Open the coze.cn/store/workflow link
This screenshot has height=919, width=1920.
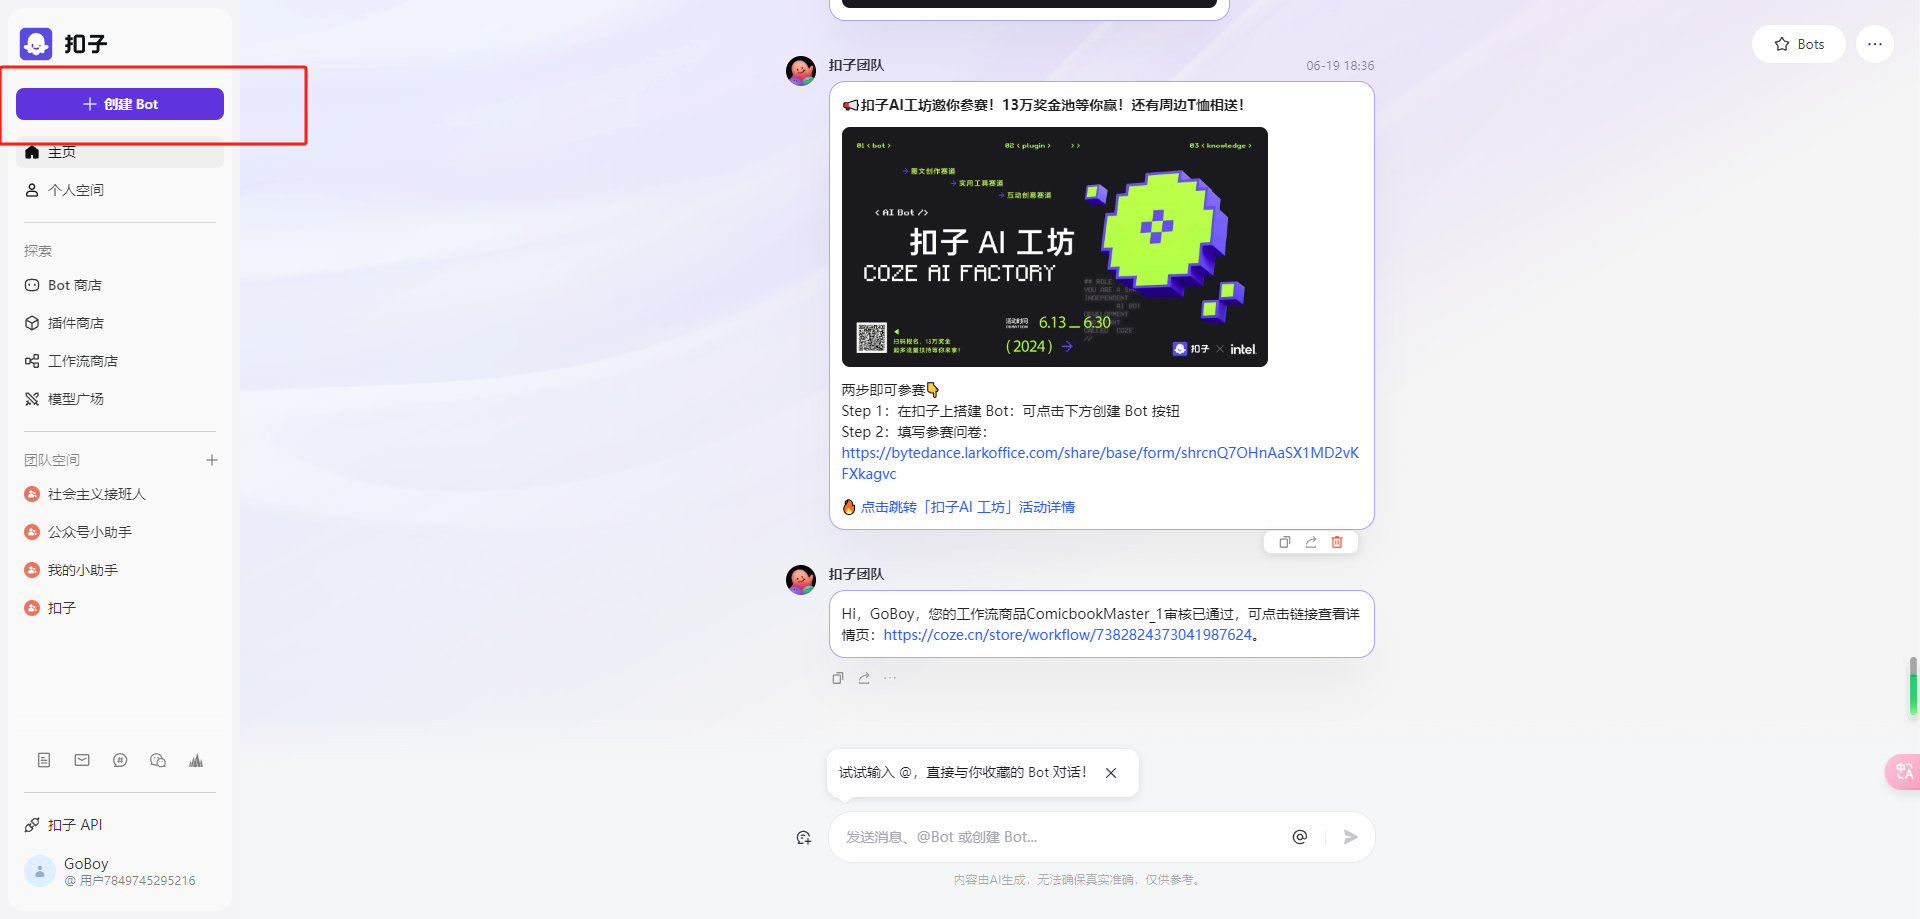point(1068,635)
